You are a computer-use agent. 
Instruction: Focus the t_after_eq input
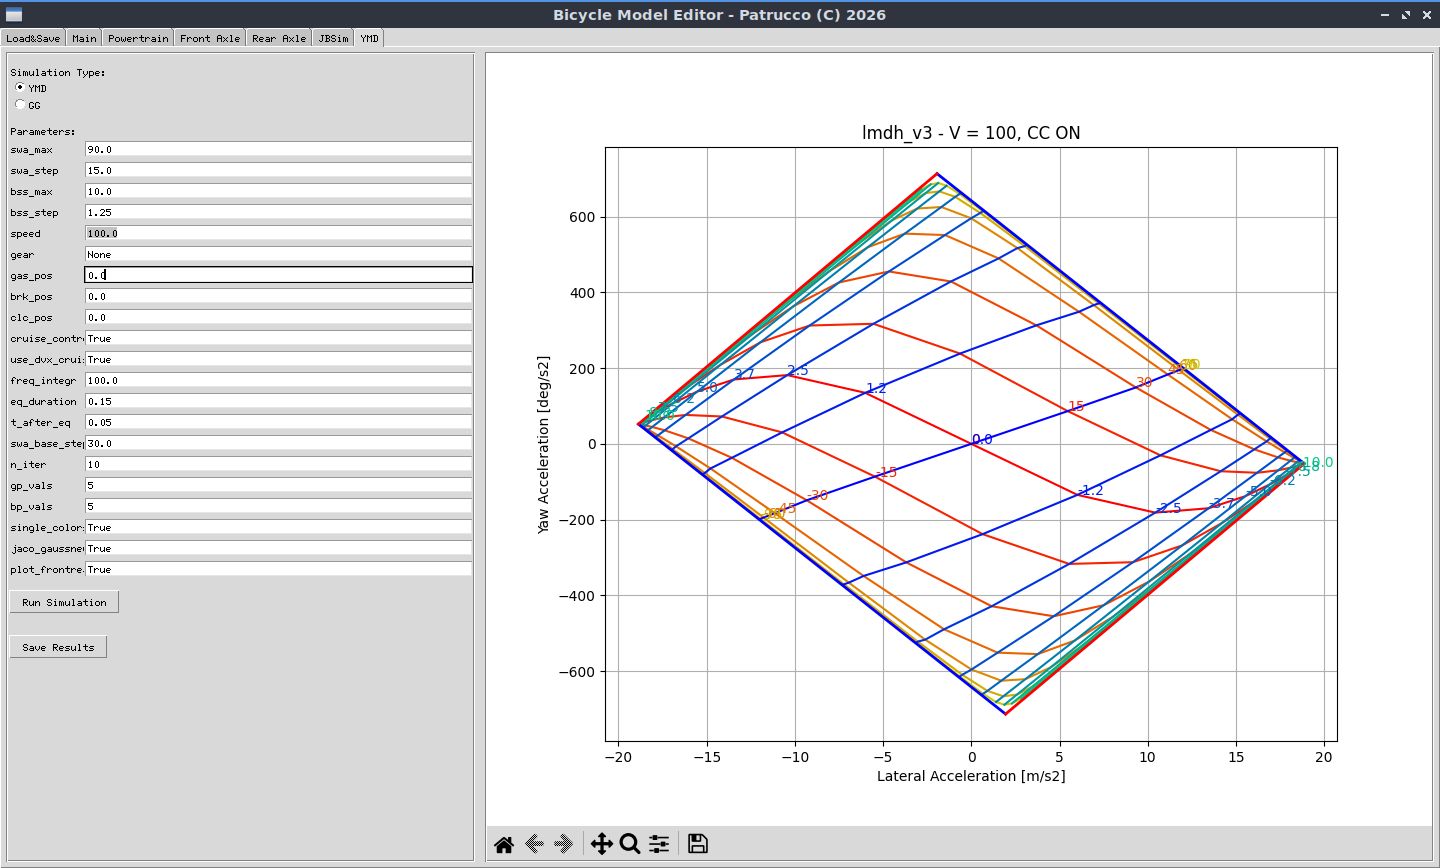(278, 422)
